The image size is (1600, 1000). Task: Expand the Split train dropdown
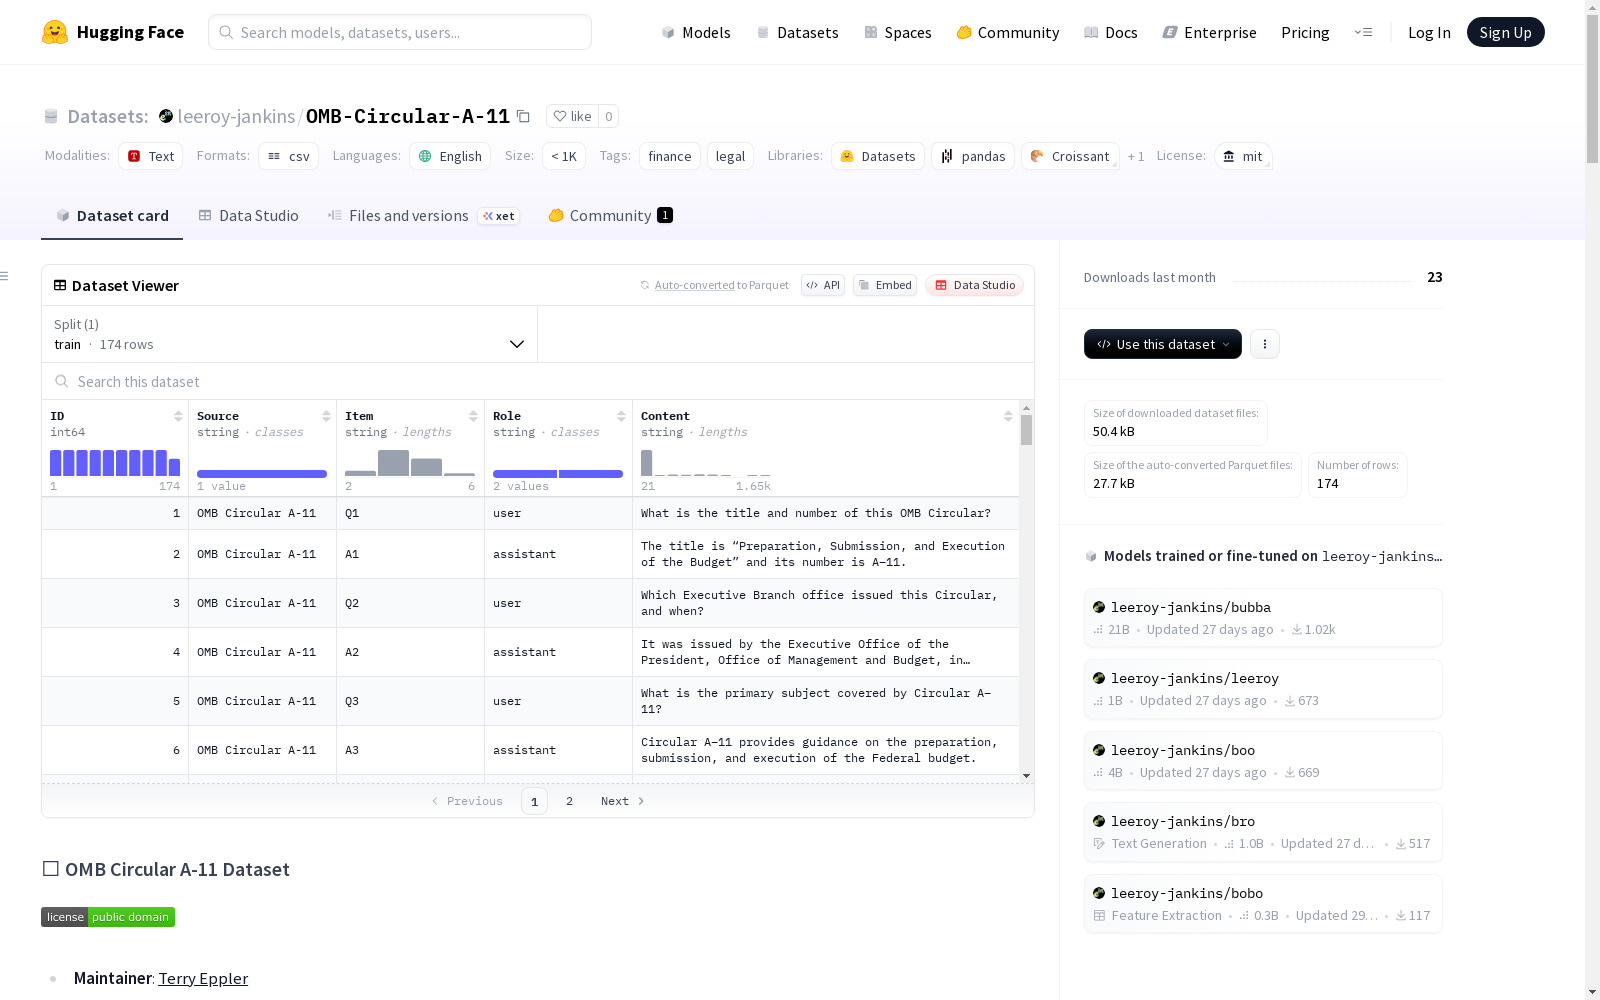coord(289,334)
